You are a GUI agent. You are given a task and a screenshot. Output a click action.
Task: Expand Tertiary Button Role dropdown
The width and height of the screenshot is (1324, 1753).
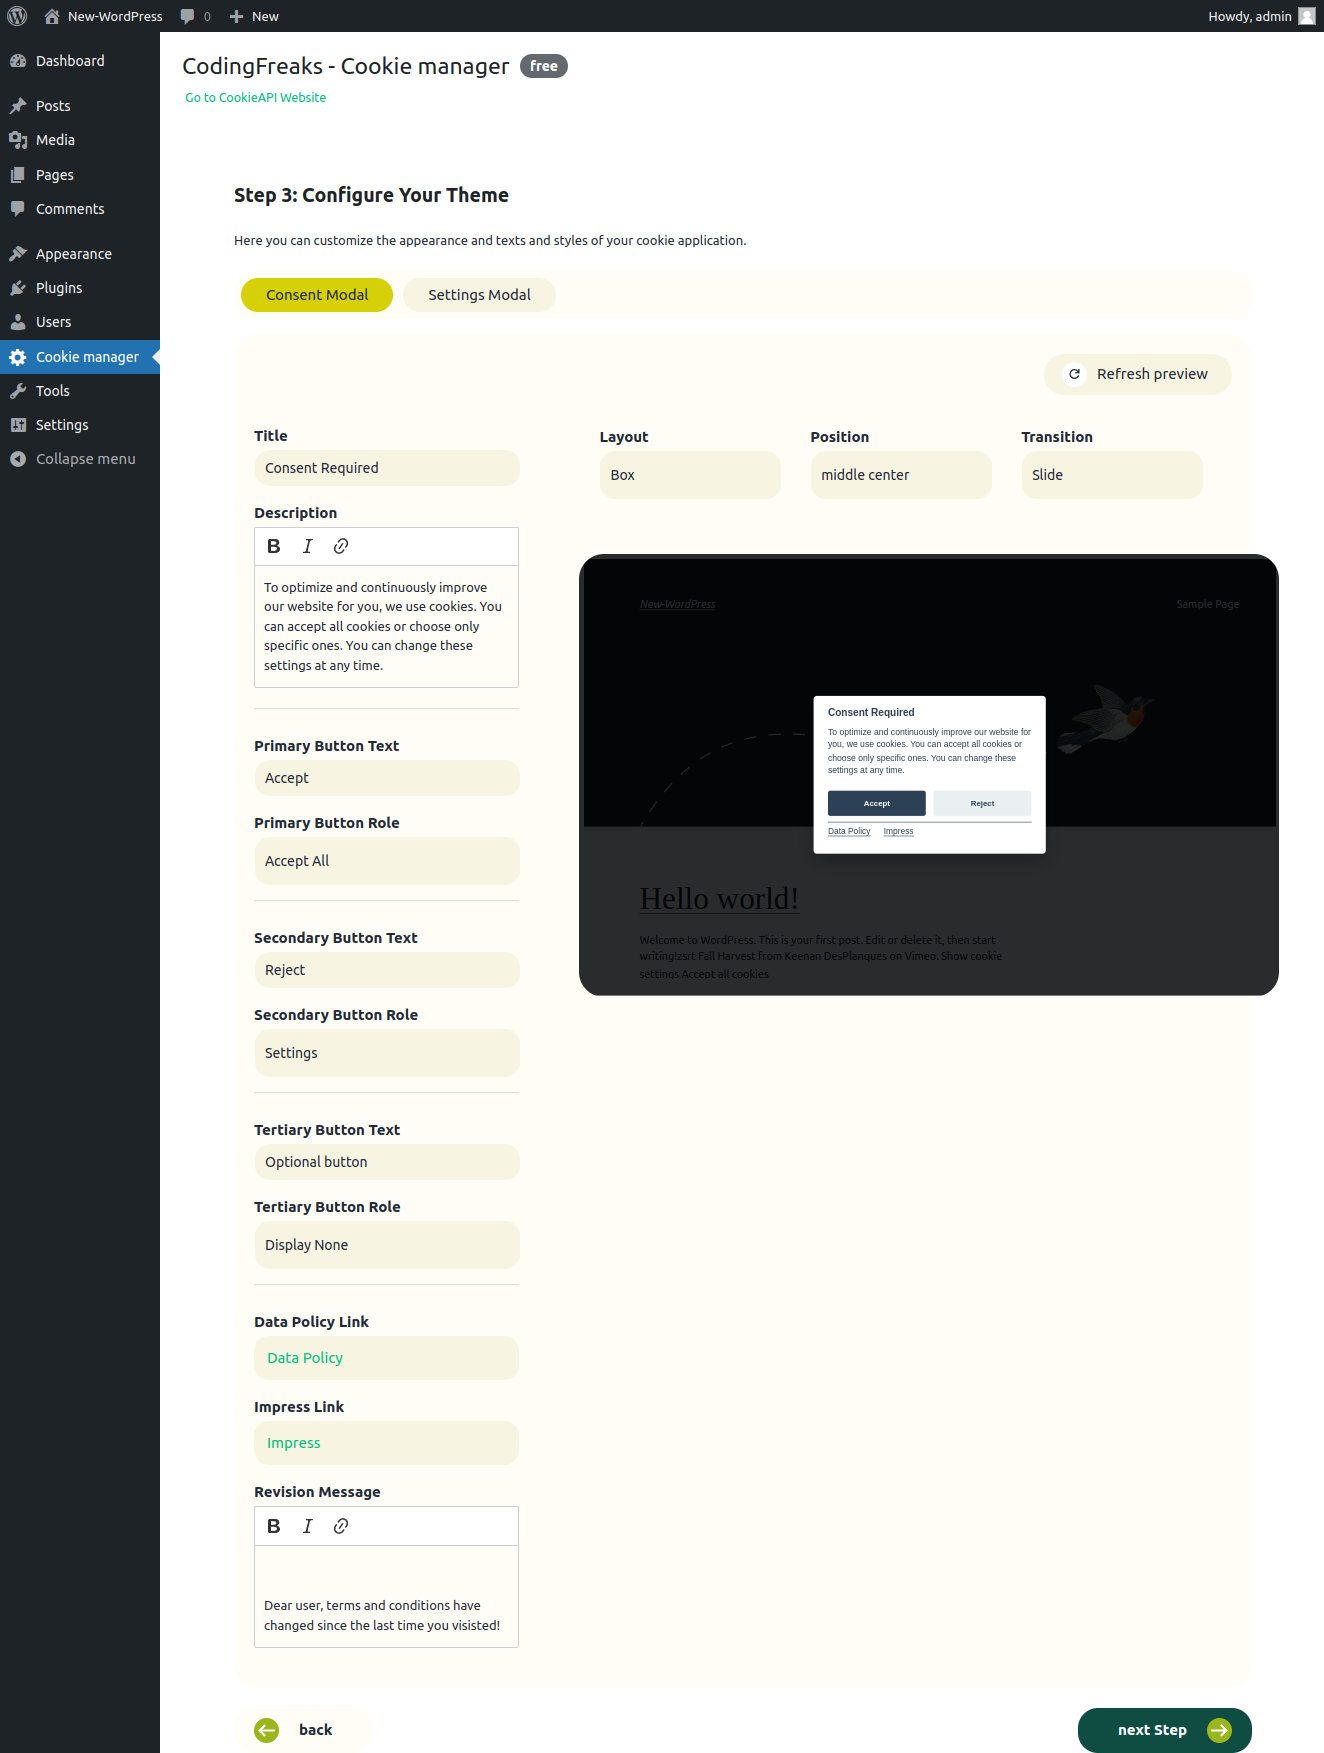[386, 1245]
